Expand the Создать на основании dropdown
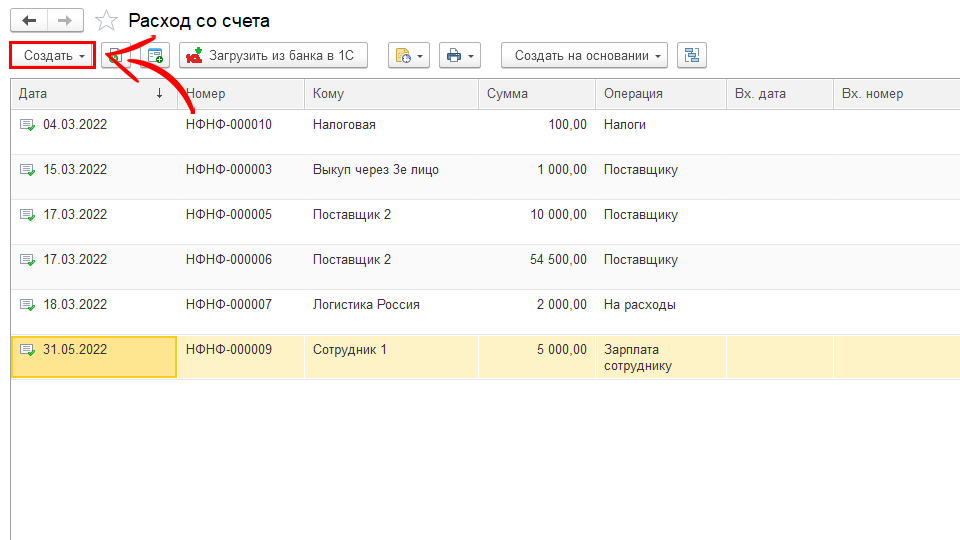This screenshot has width=960, height=540. coord(585,56)
